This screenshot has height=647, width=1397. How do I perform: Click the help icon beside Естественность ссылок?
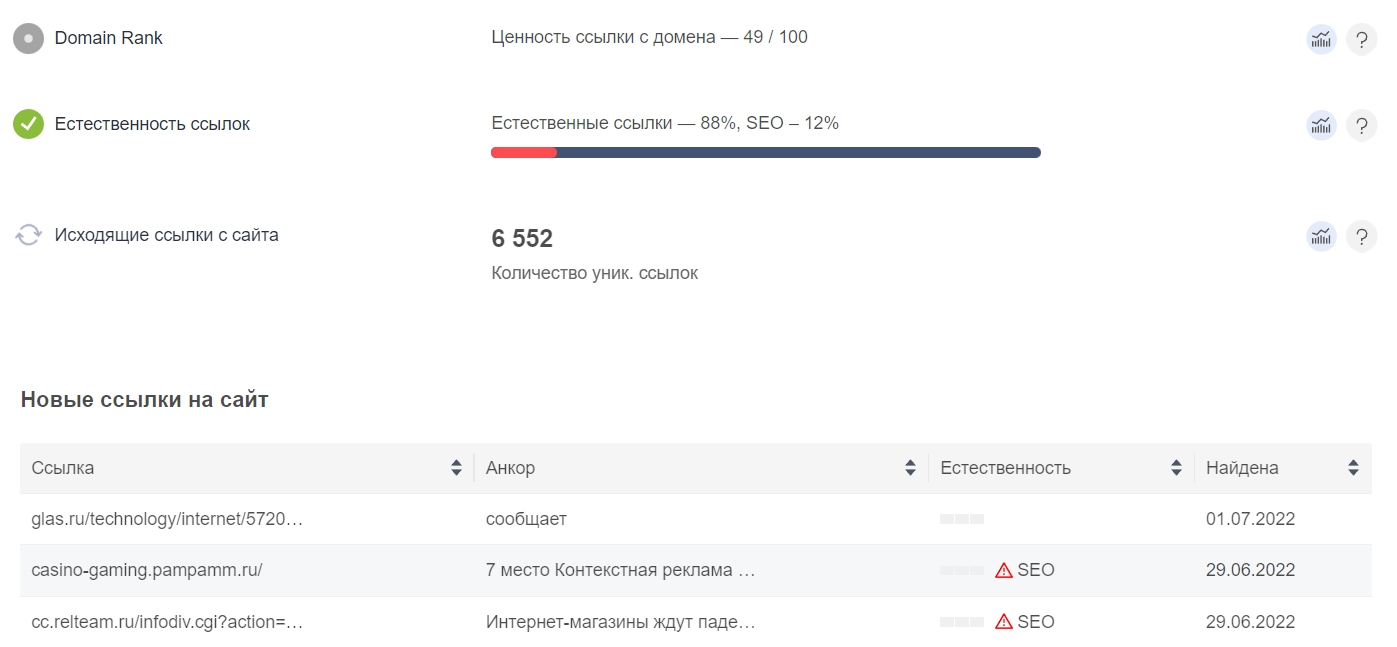pos(1361,125)
